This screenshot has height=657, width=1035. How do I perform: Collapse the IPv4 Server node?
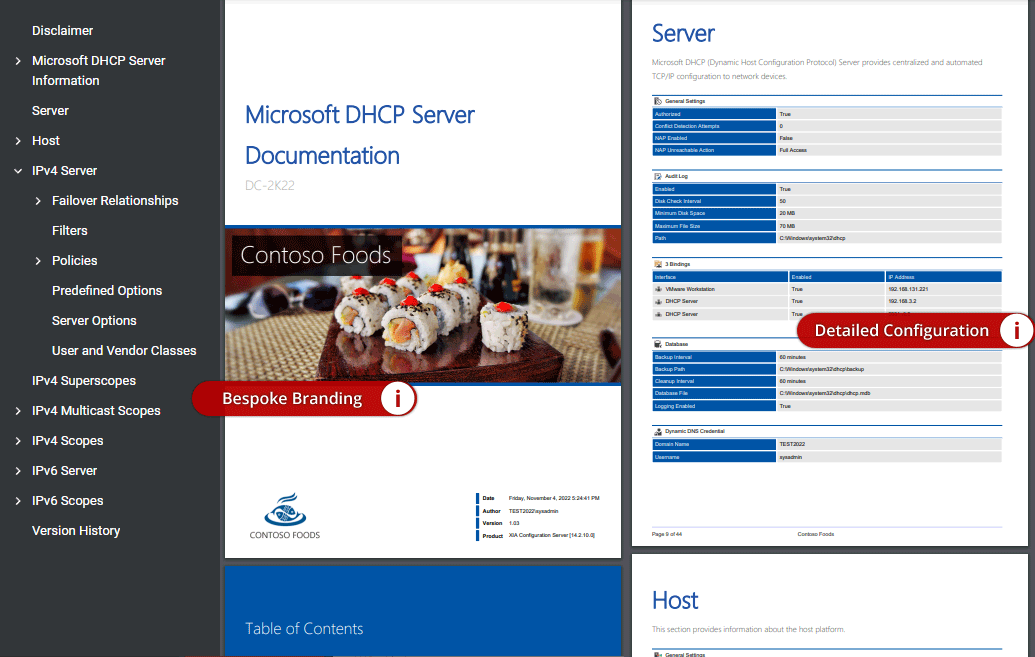[x=18, y=171]
